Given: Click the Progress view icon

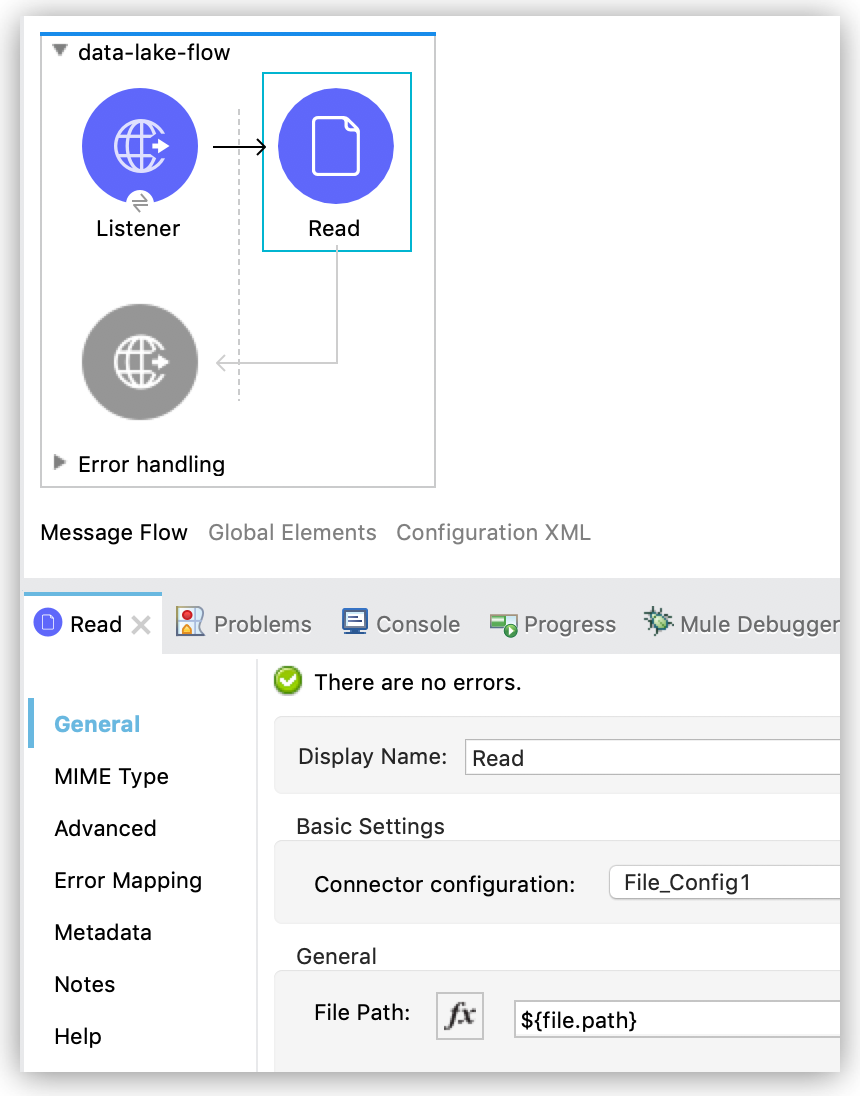Looking at the screenshot, I should [x=502, y=621].
